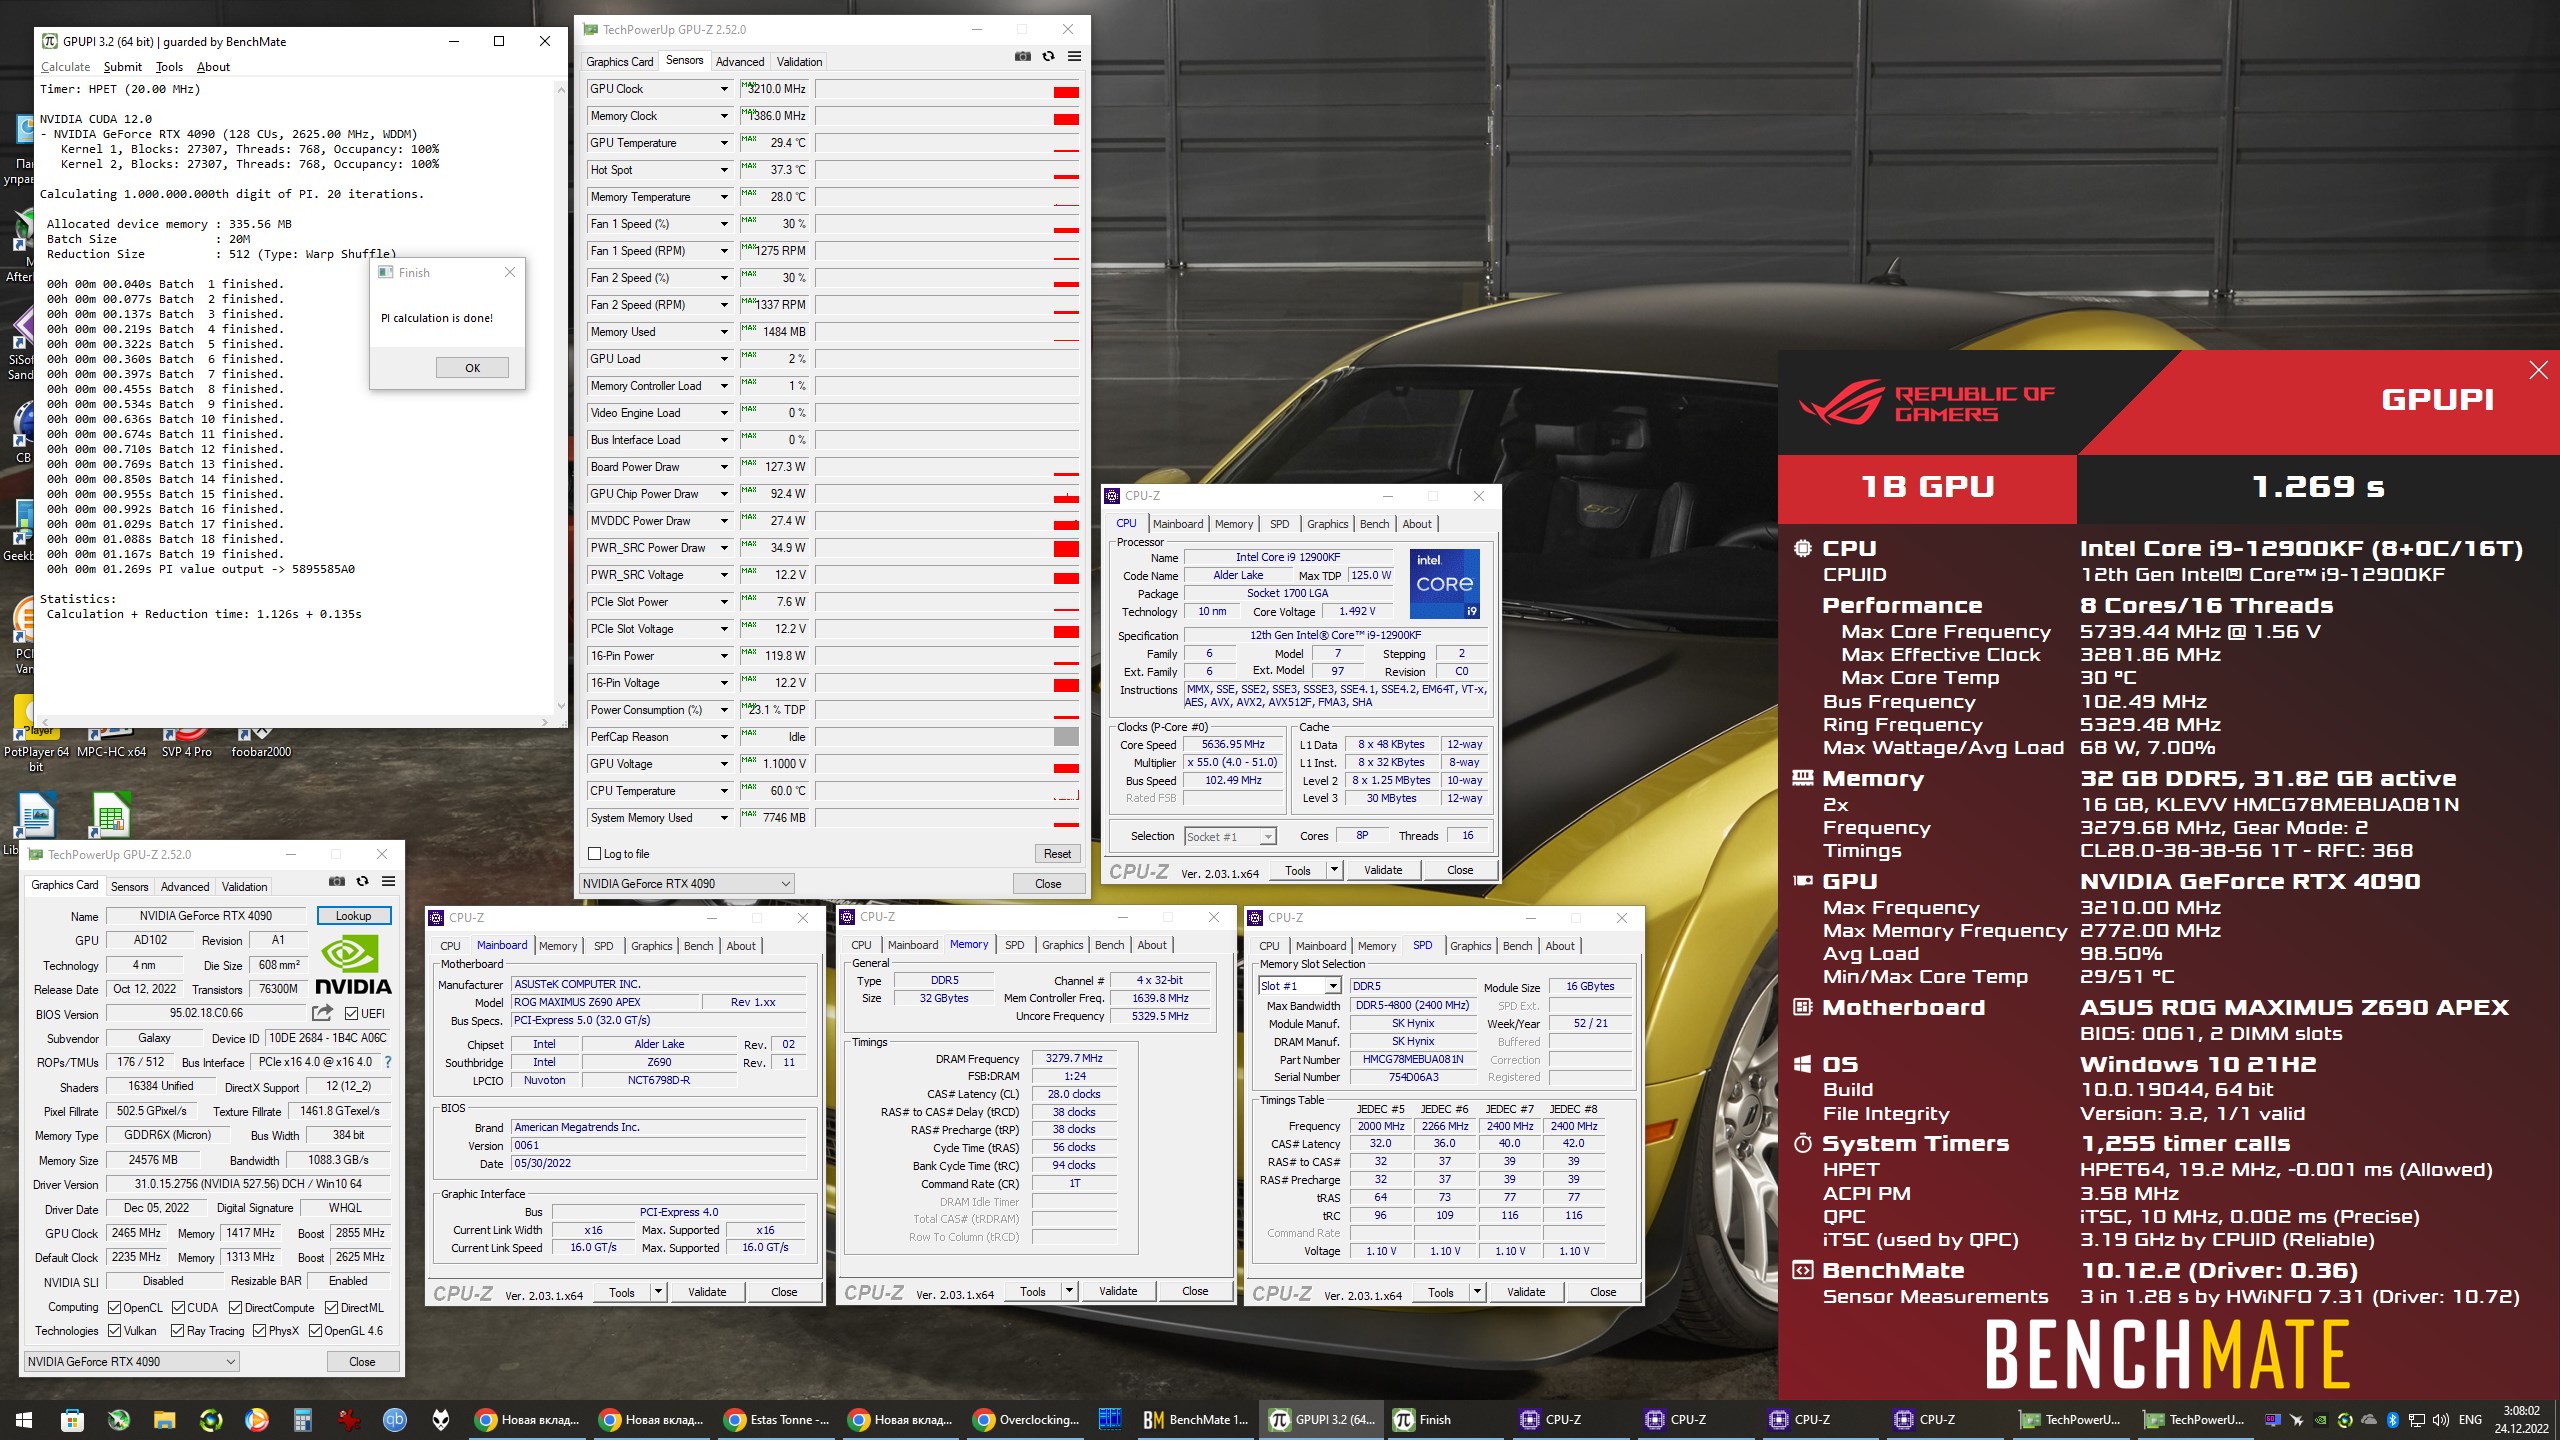
Task: Toggle OpenCL checkbox
Action: click(115, 1307)
